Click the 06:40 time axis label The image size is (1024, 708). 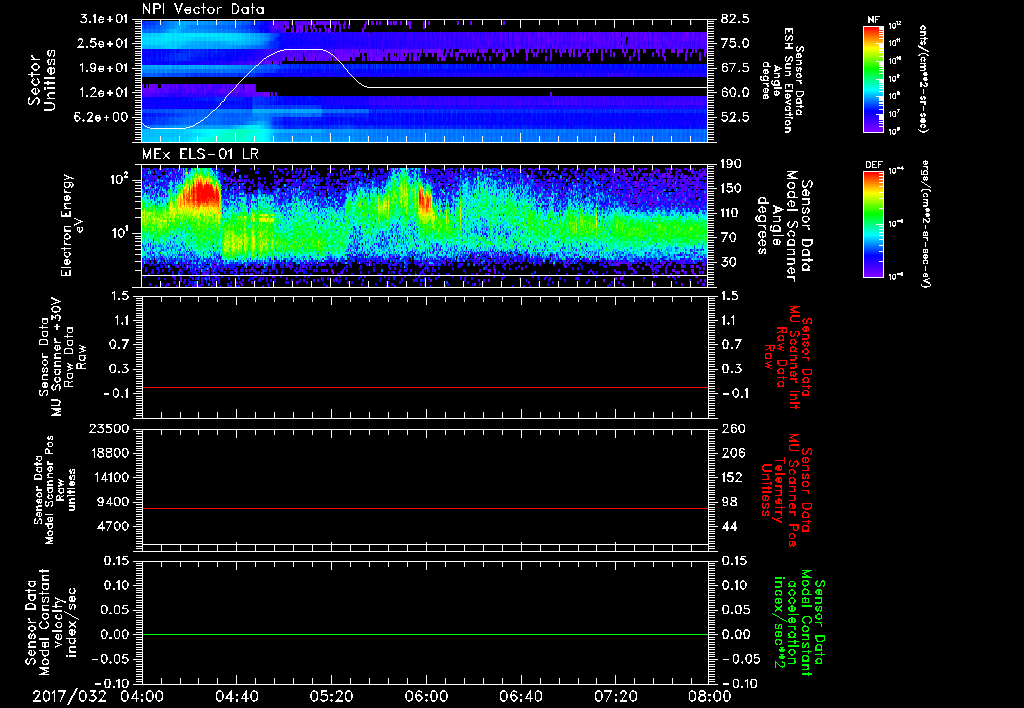[x=522, y=695]
